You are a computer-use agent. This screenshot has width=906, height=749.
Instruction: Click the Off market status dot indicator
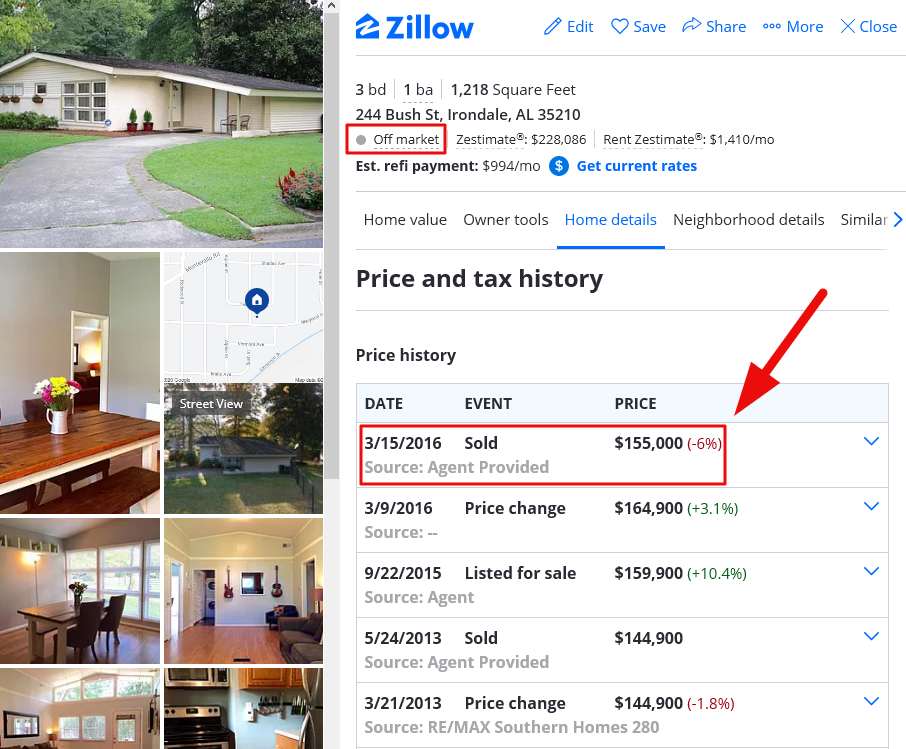[363, 139]
